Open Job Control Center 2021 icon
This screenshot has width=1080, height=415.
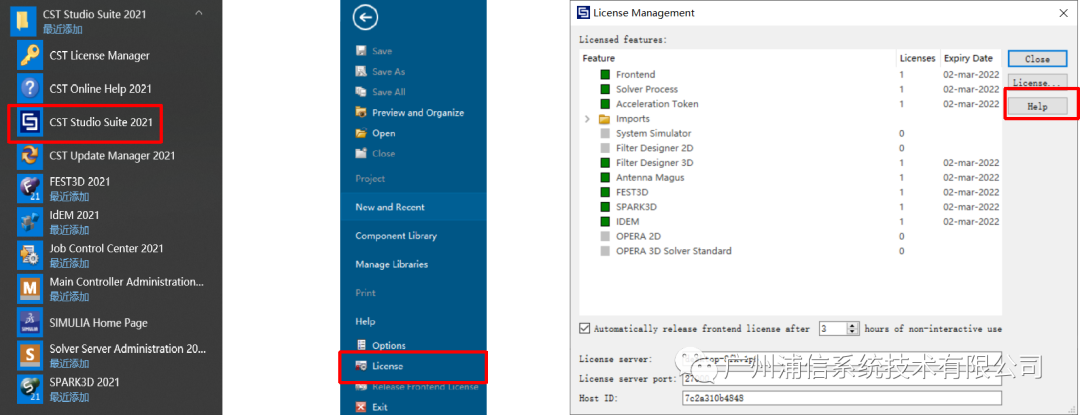click(x=30, y=255)
